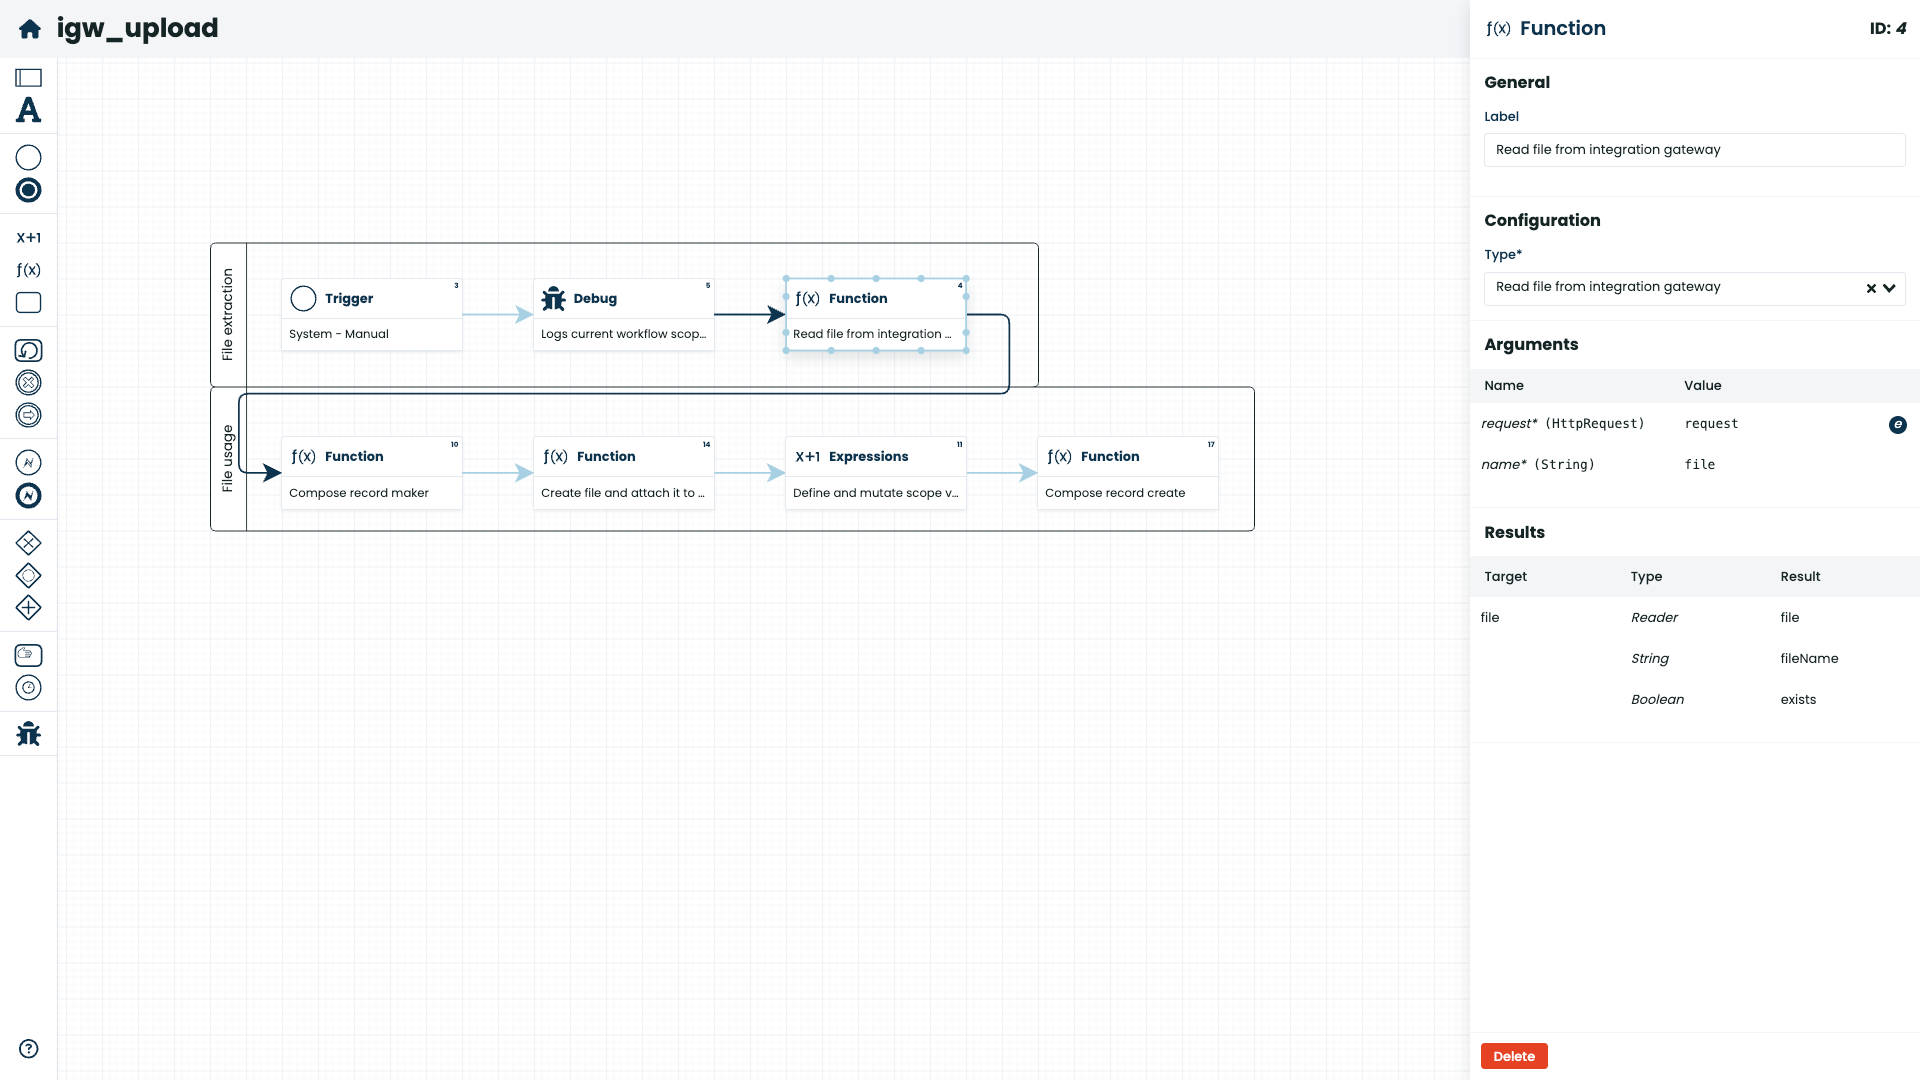The image size is (1920, 1080).
Task: Select the swimlane tool in the left toolbar
Action: (28, 78)
